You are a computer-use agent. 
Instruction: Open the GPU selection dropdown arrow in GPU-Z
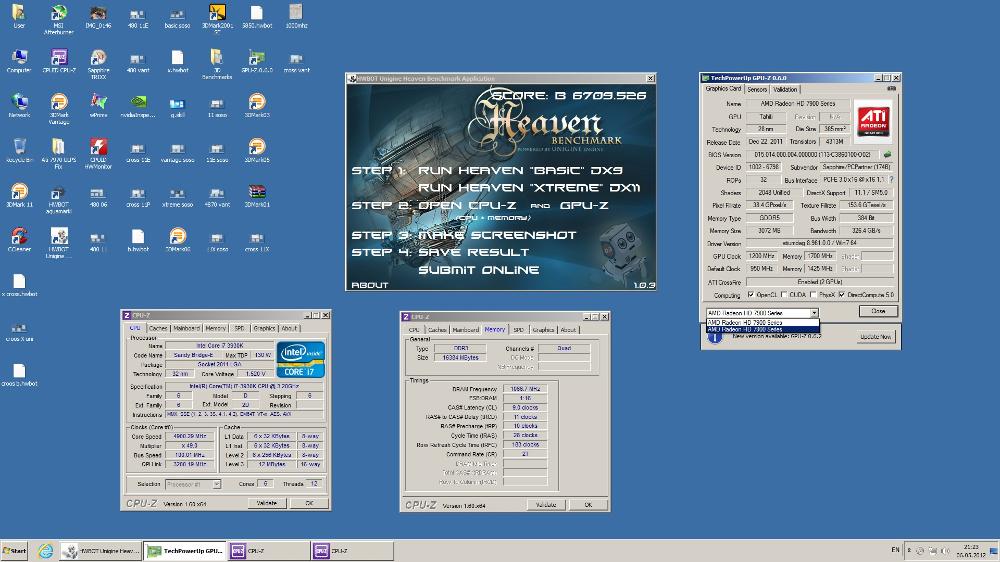click(814, 313)
